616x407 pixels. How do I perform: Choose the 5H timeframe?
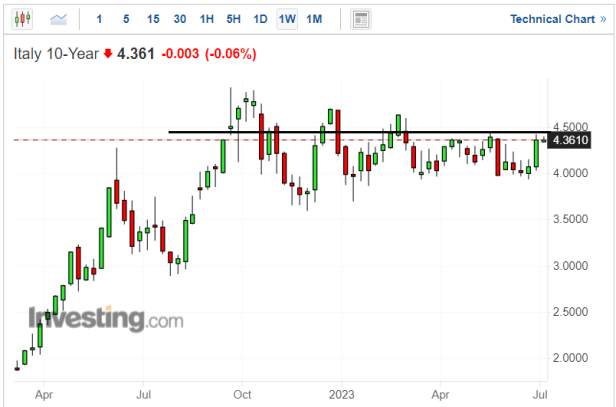pyautogui.click(x=233, y=19)
